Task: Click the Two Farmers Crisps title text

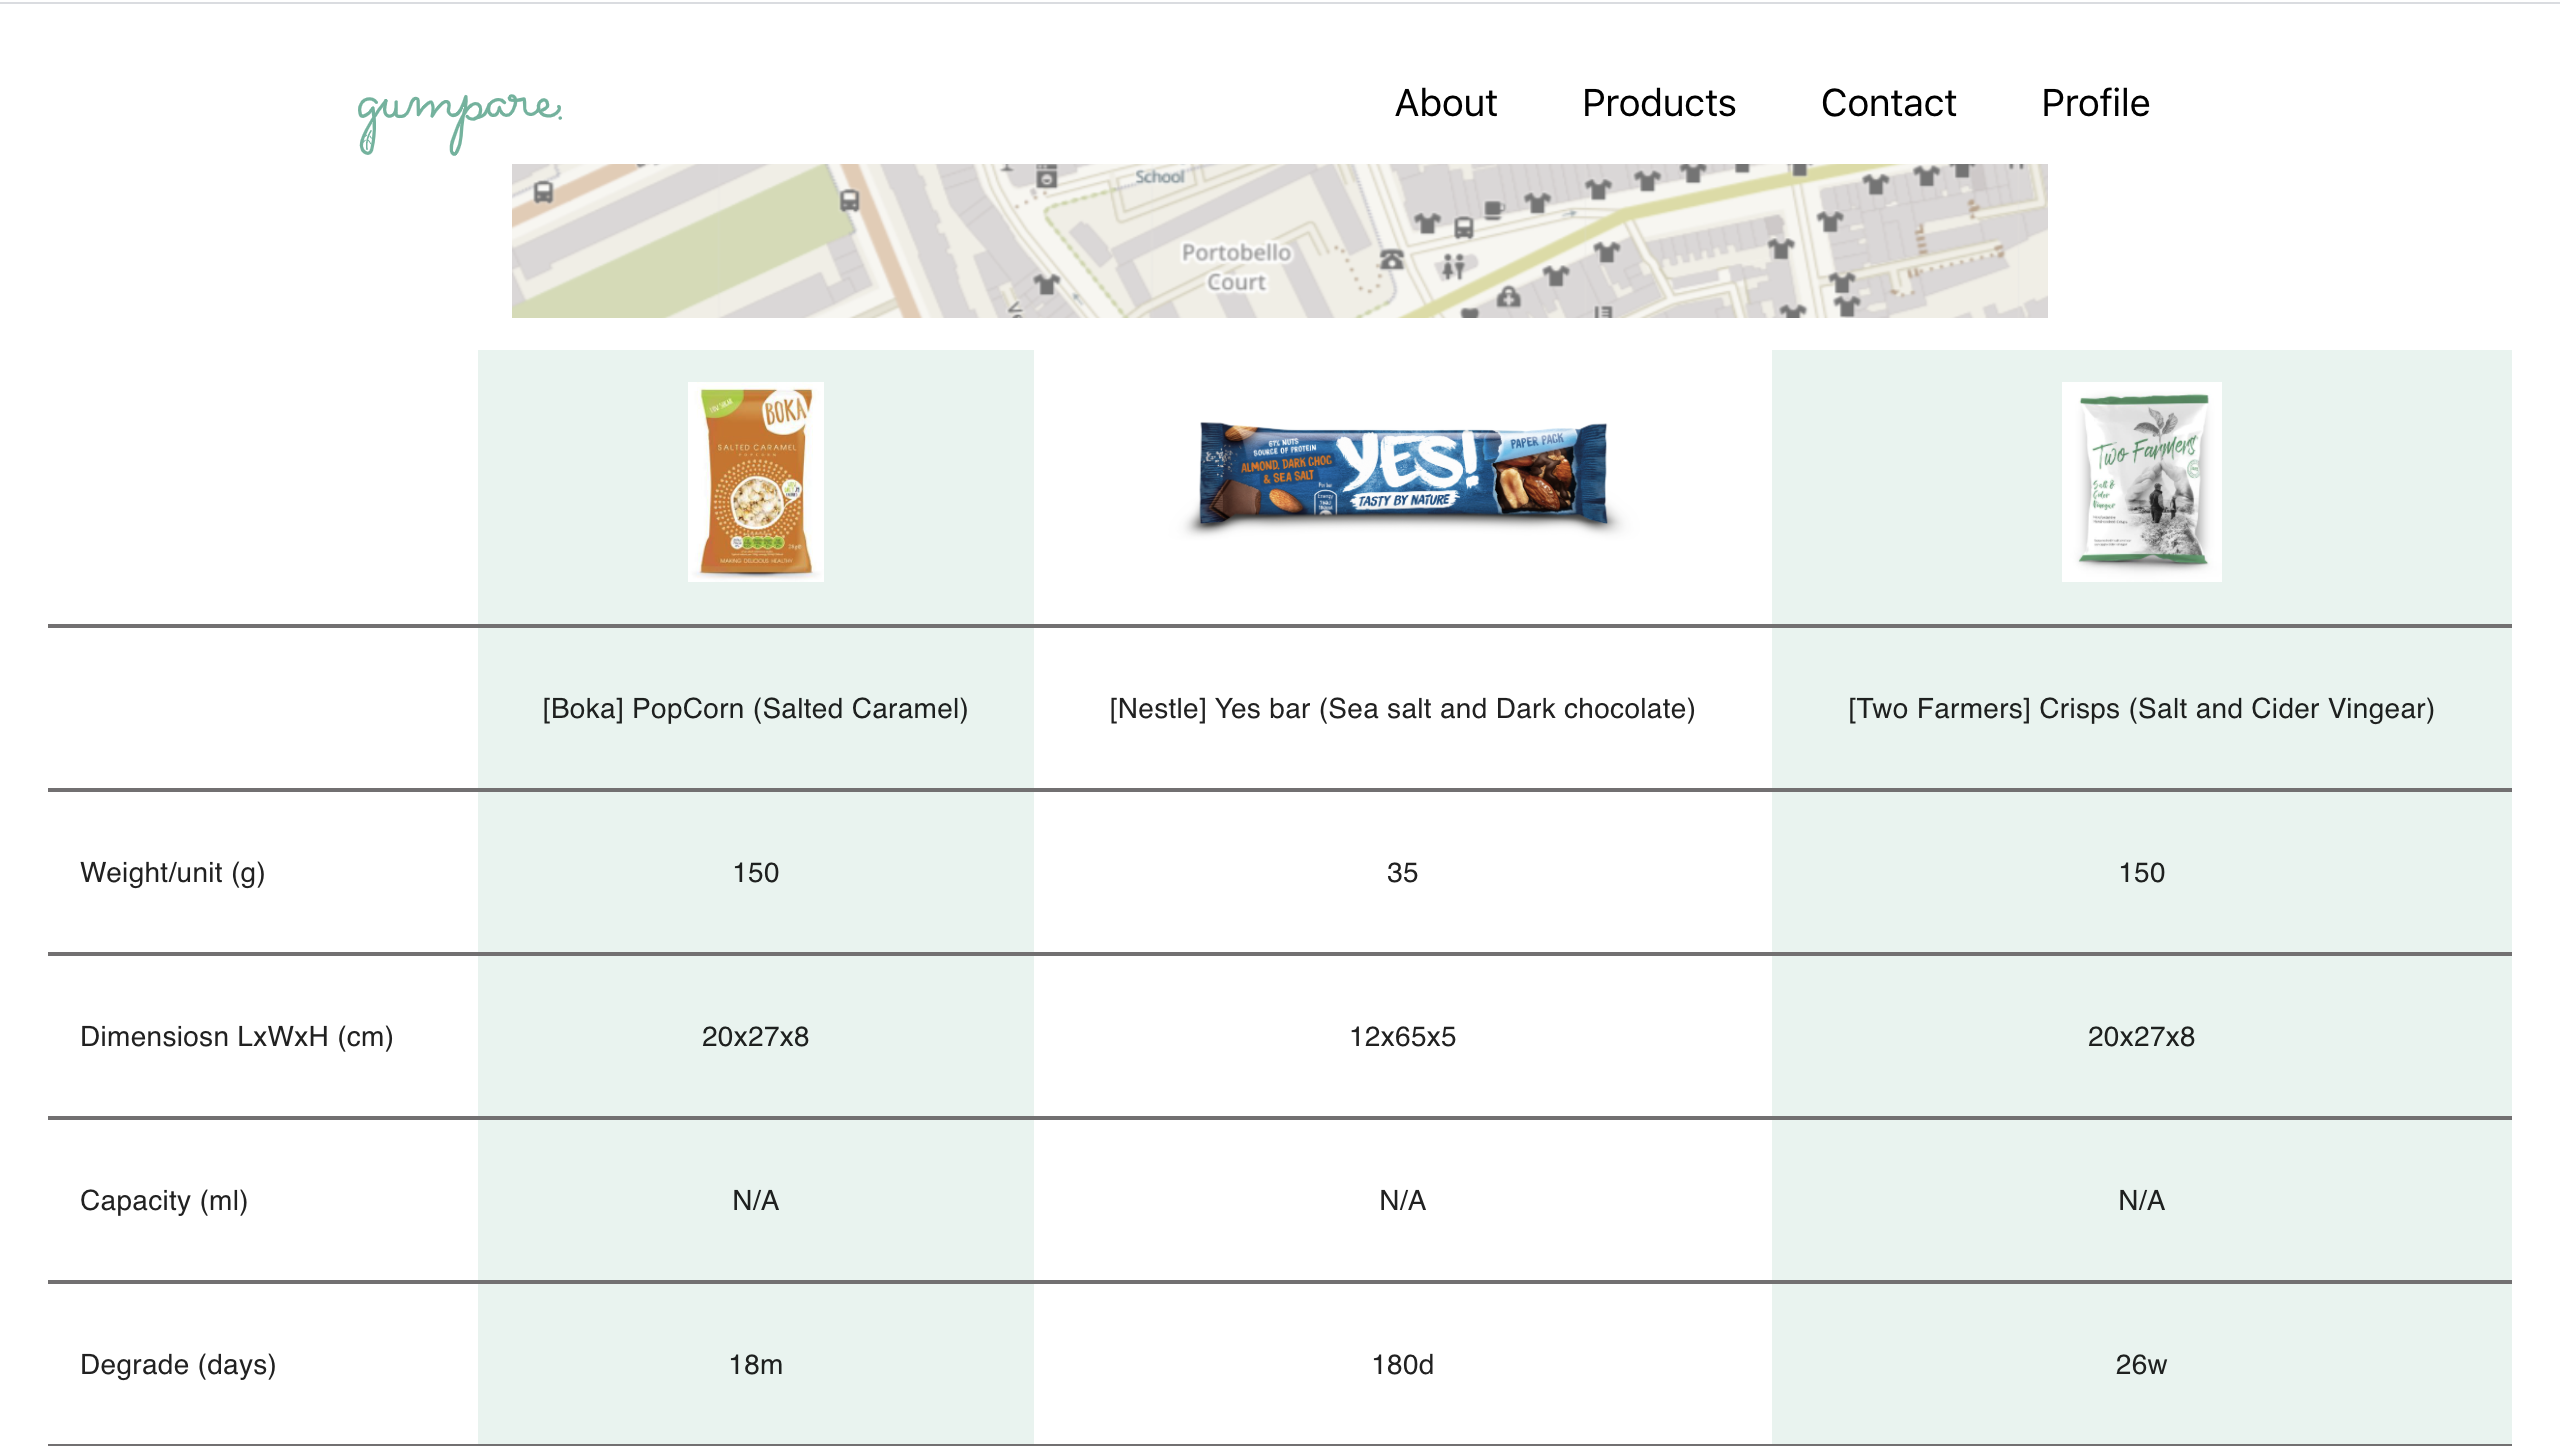Action: click(x=2141, y=709)
